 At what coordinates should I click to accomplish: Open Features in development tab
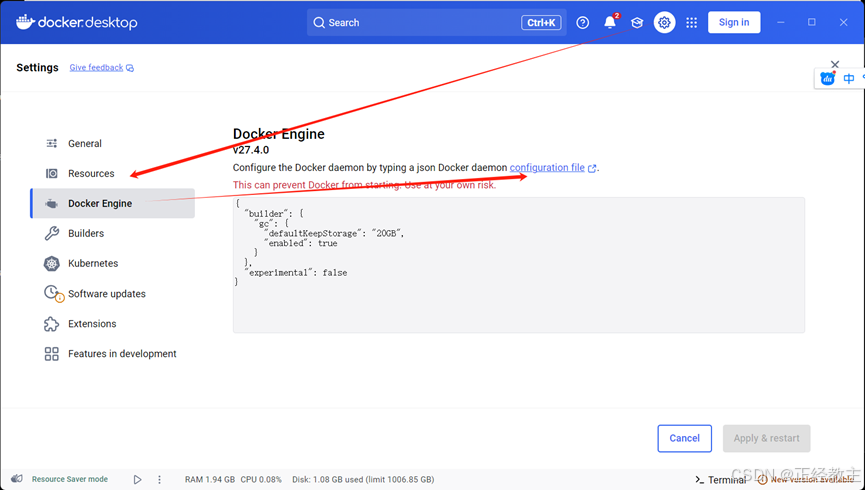click(x=113, y=354)
